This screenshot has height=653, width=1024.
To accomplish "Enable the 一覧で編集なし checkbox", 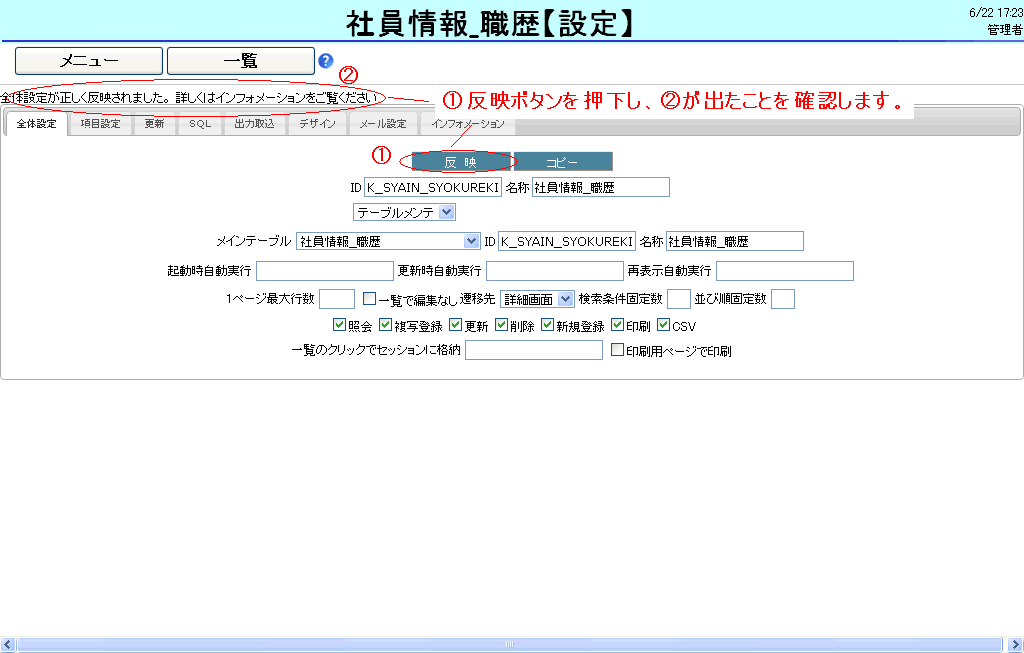I will click(369, 298).
